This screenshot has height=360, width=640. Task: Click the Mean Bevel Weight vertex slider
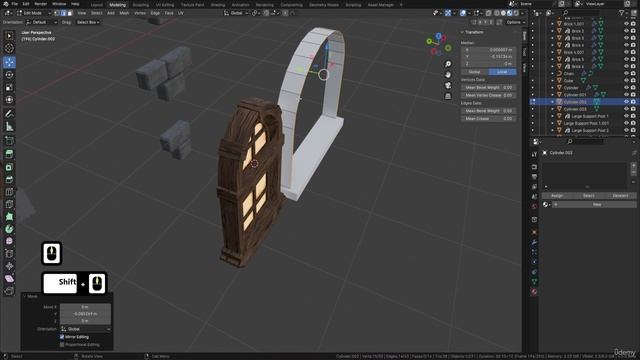[x=489, y=87]
